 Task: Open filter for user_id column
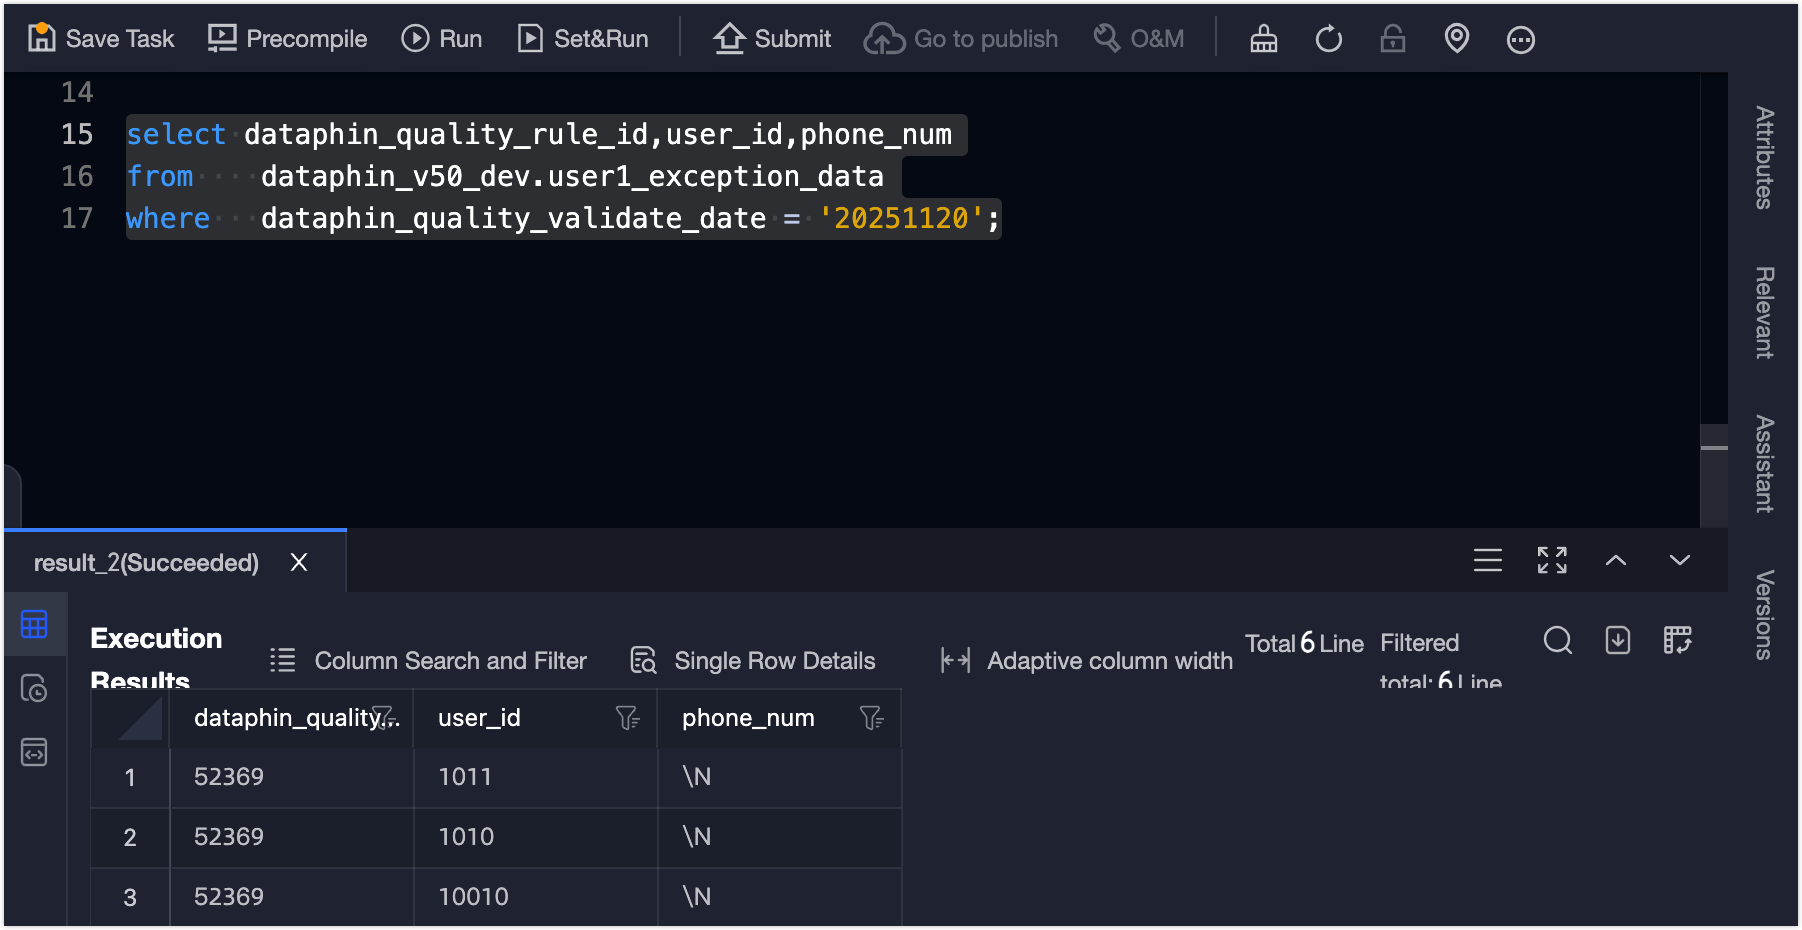pyautogui.click(x=627, y=718)
